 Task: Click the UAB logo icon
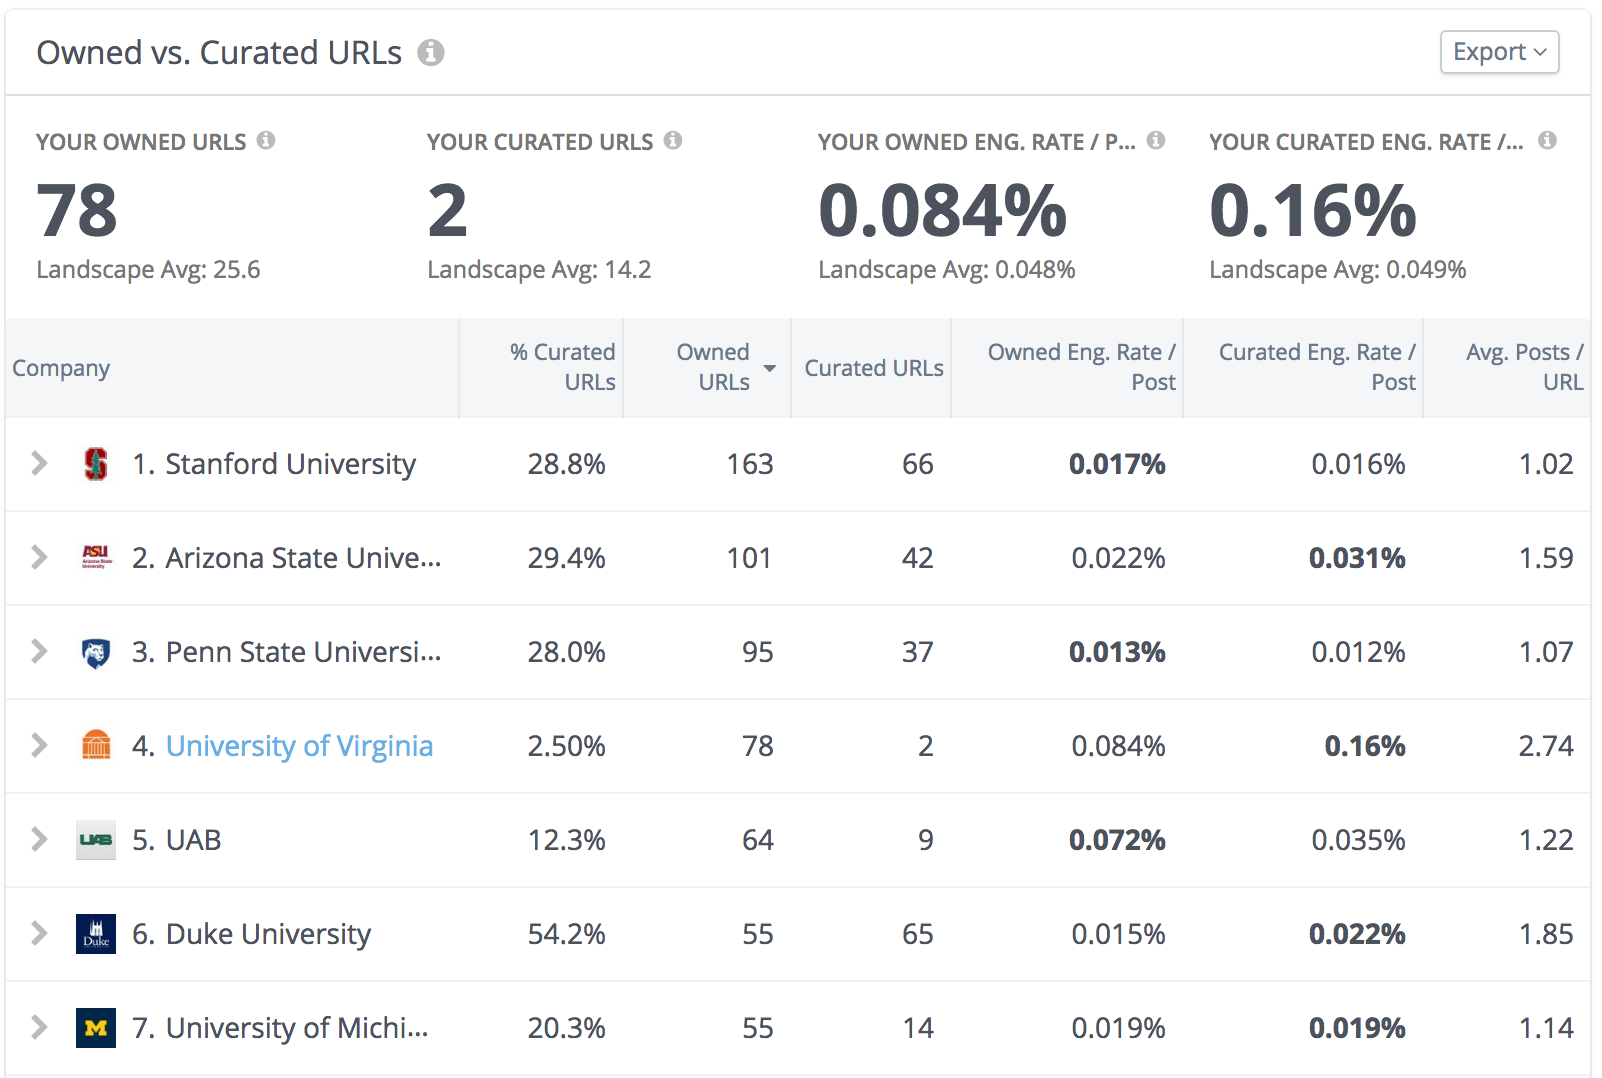(x=96, y=840)
